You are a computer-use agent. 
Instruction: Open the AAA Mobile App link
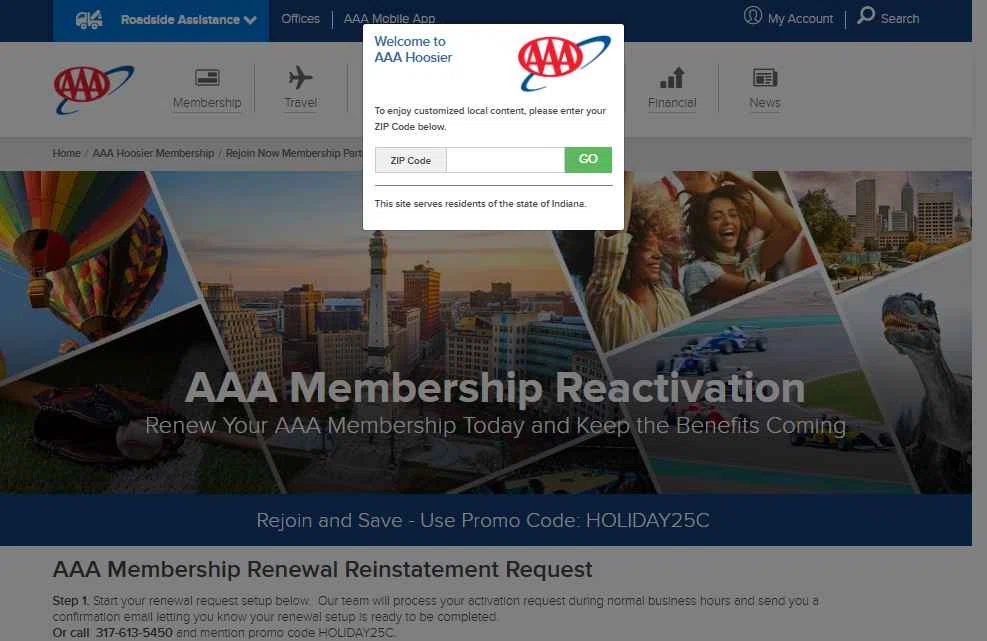(389, 19)
